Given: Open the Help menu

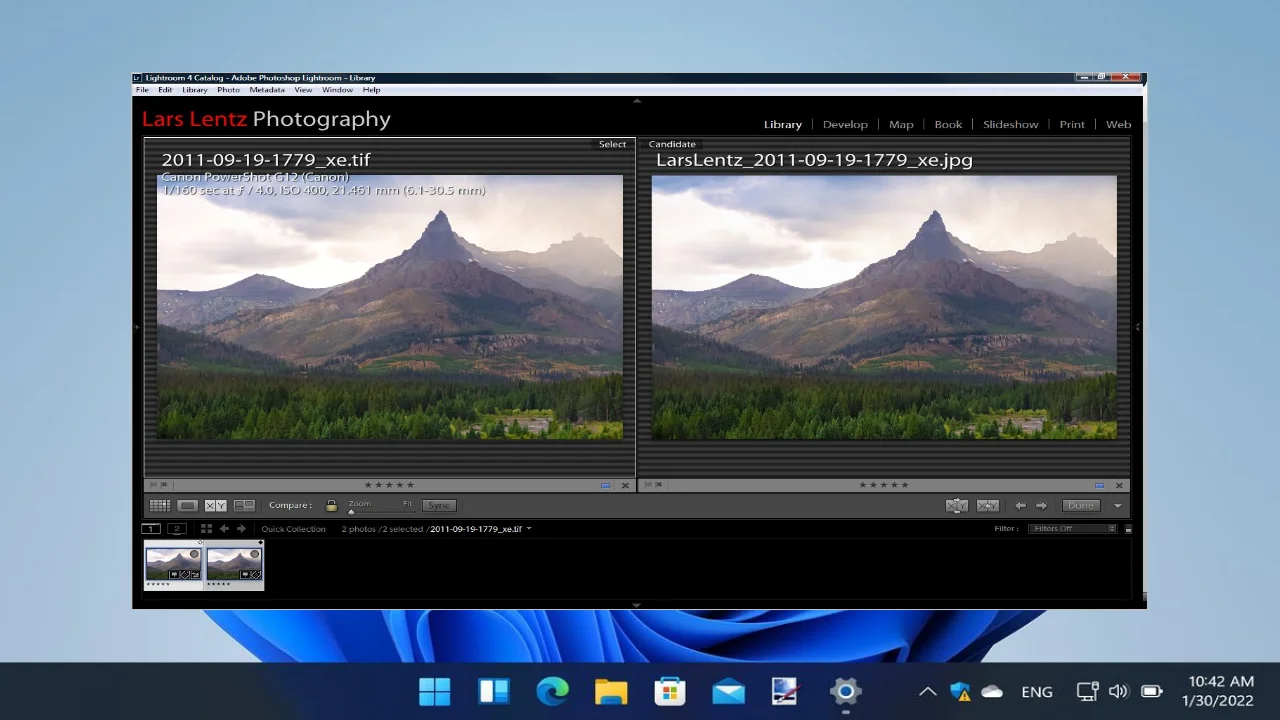Looking at the screenshot, I should point(371,90).
